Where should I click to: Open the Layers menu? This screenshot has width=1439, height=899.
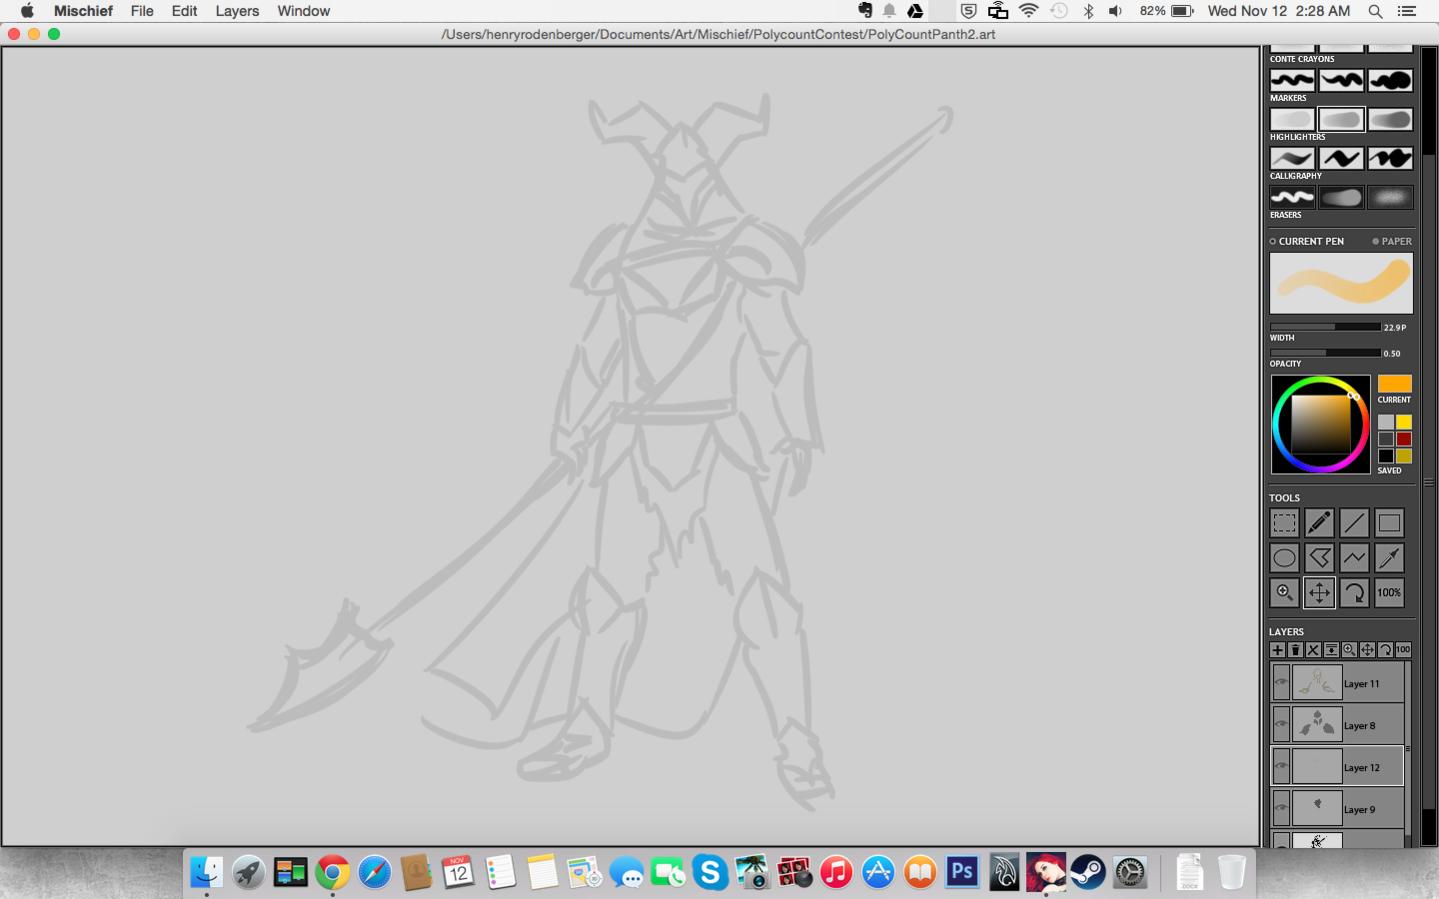(x=237, y=11)
